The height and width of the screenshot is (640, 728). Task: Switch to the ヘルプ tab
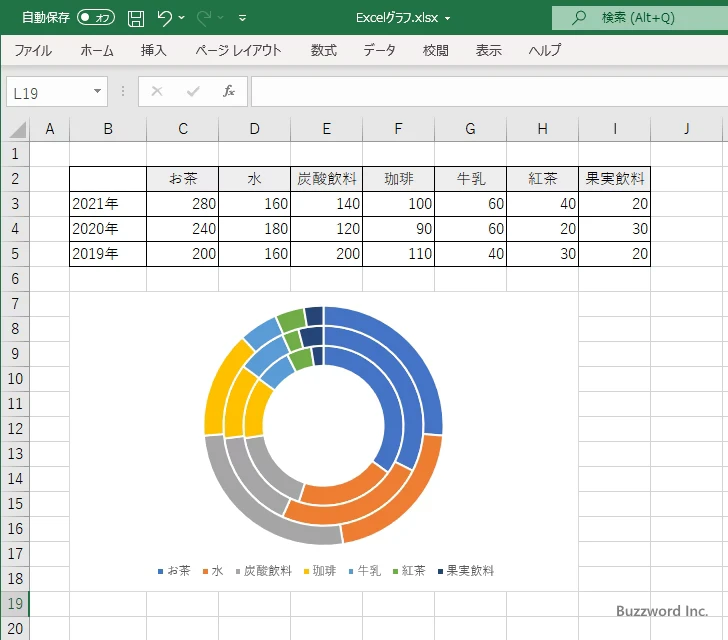click(x=545, y=50)
